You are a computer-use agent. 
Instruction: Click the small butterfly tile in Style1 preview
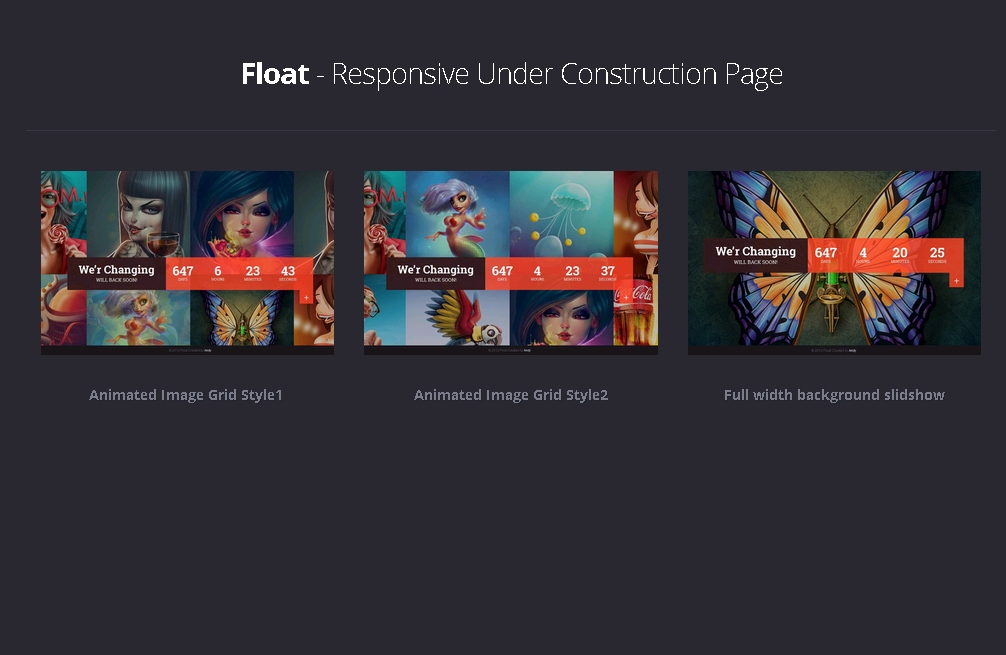(x=243, y=322)
